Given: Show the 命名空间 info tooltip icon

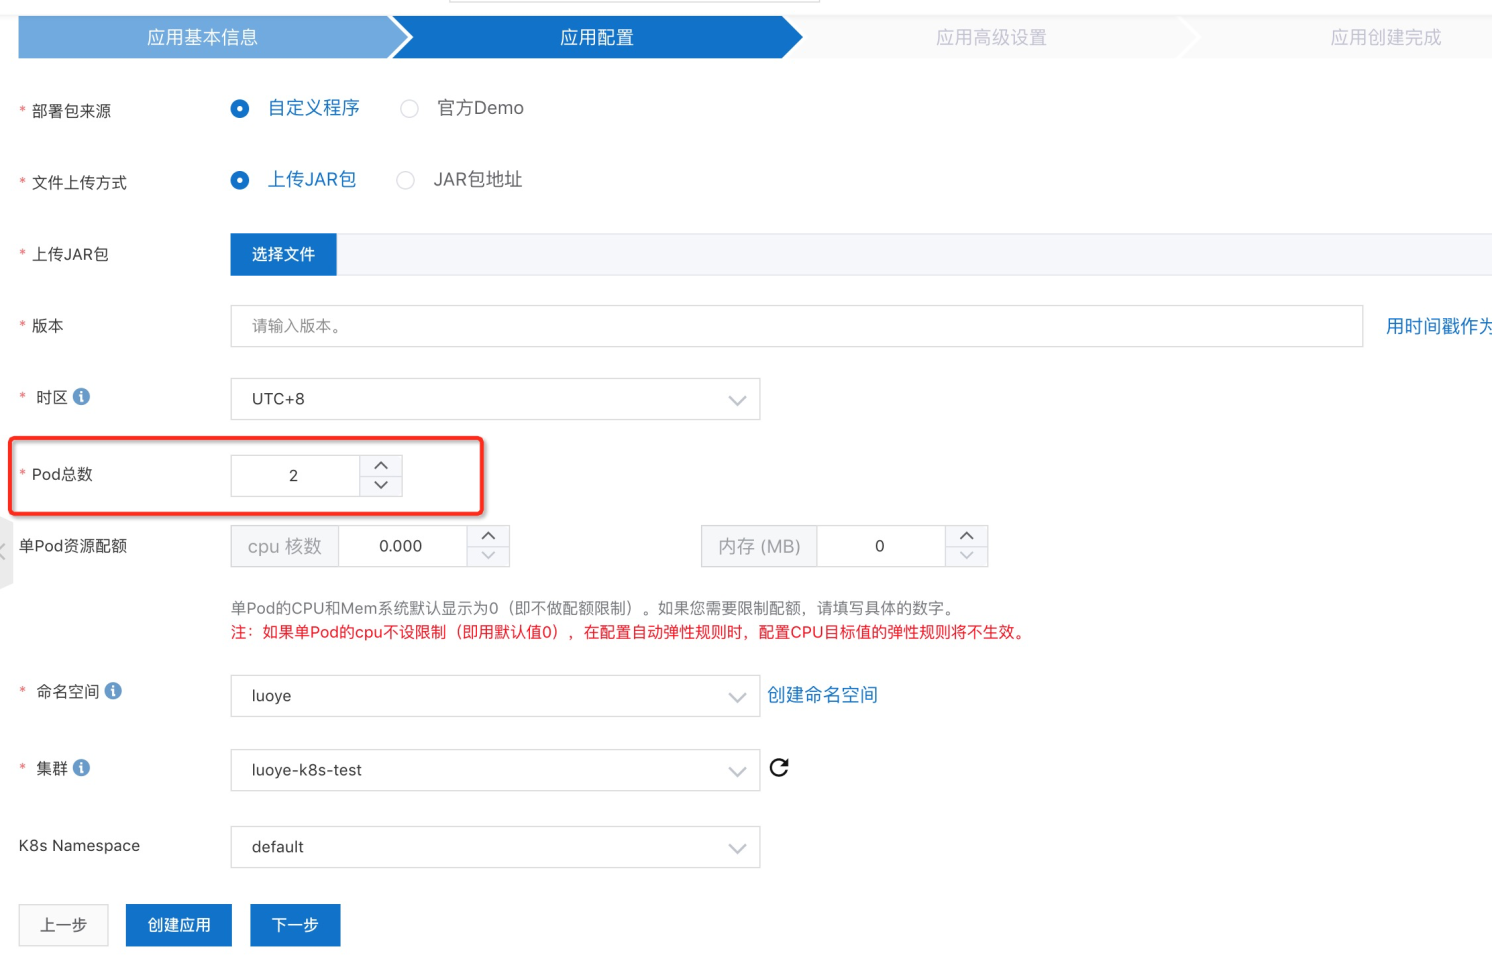Looking at the screenshot, I should (x=114, y=691).
